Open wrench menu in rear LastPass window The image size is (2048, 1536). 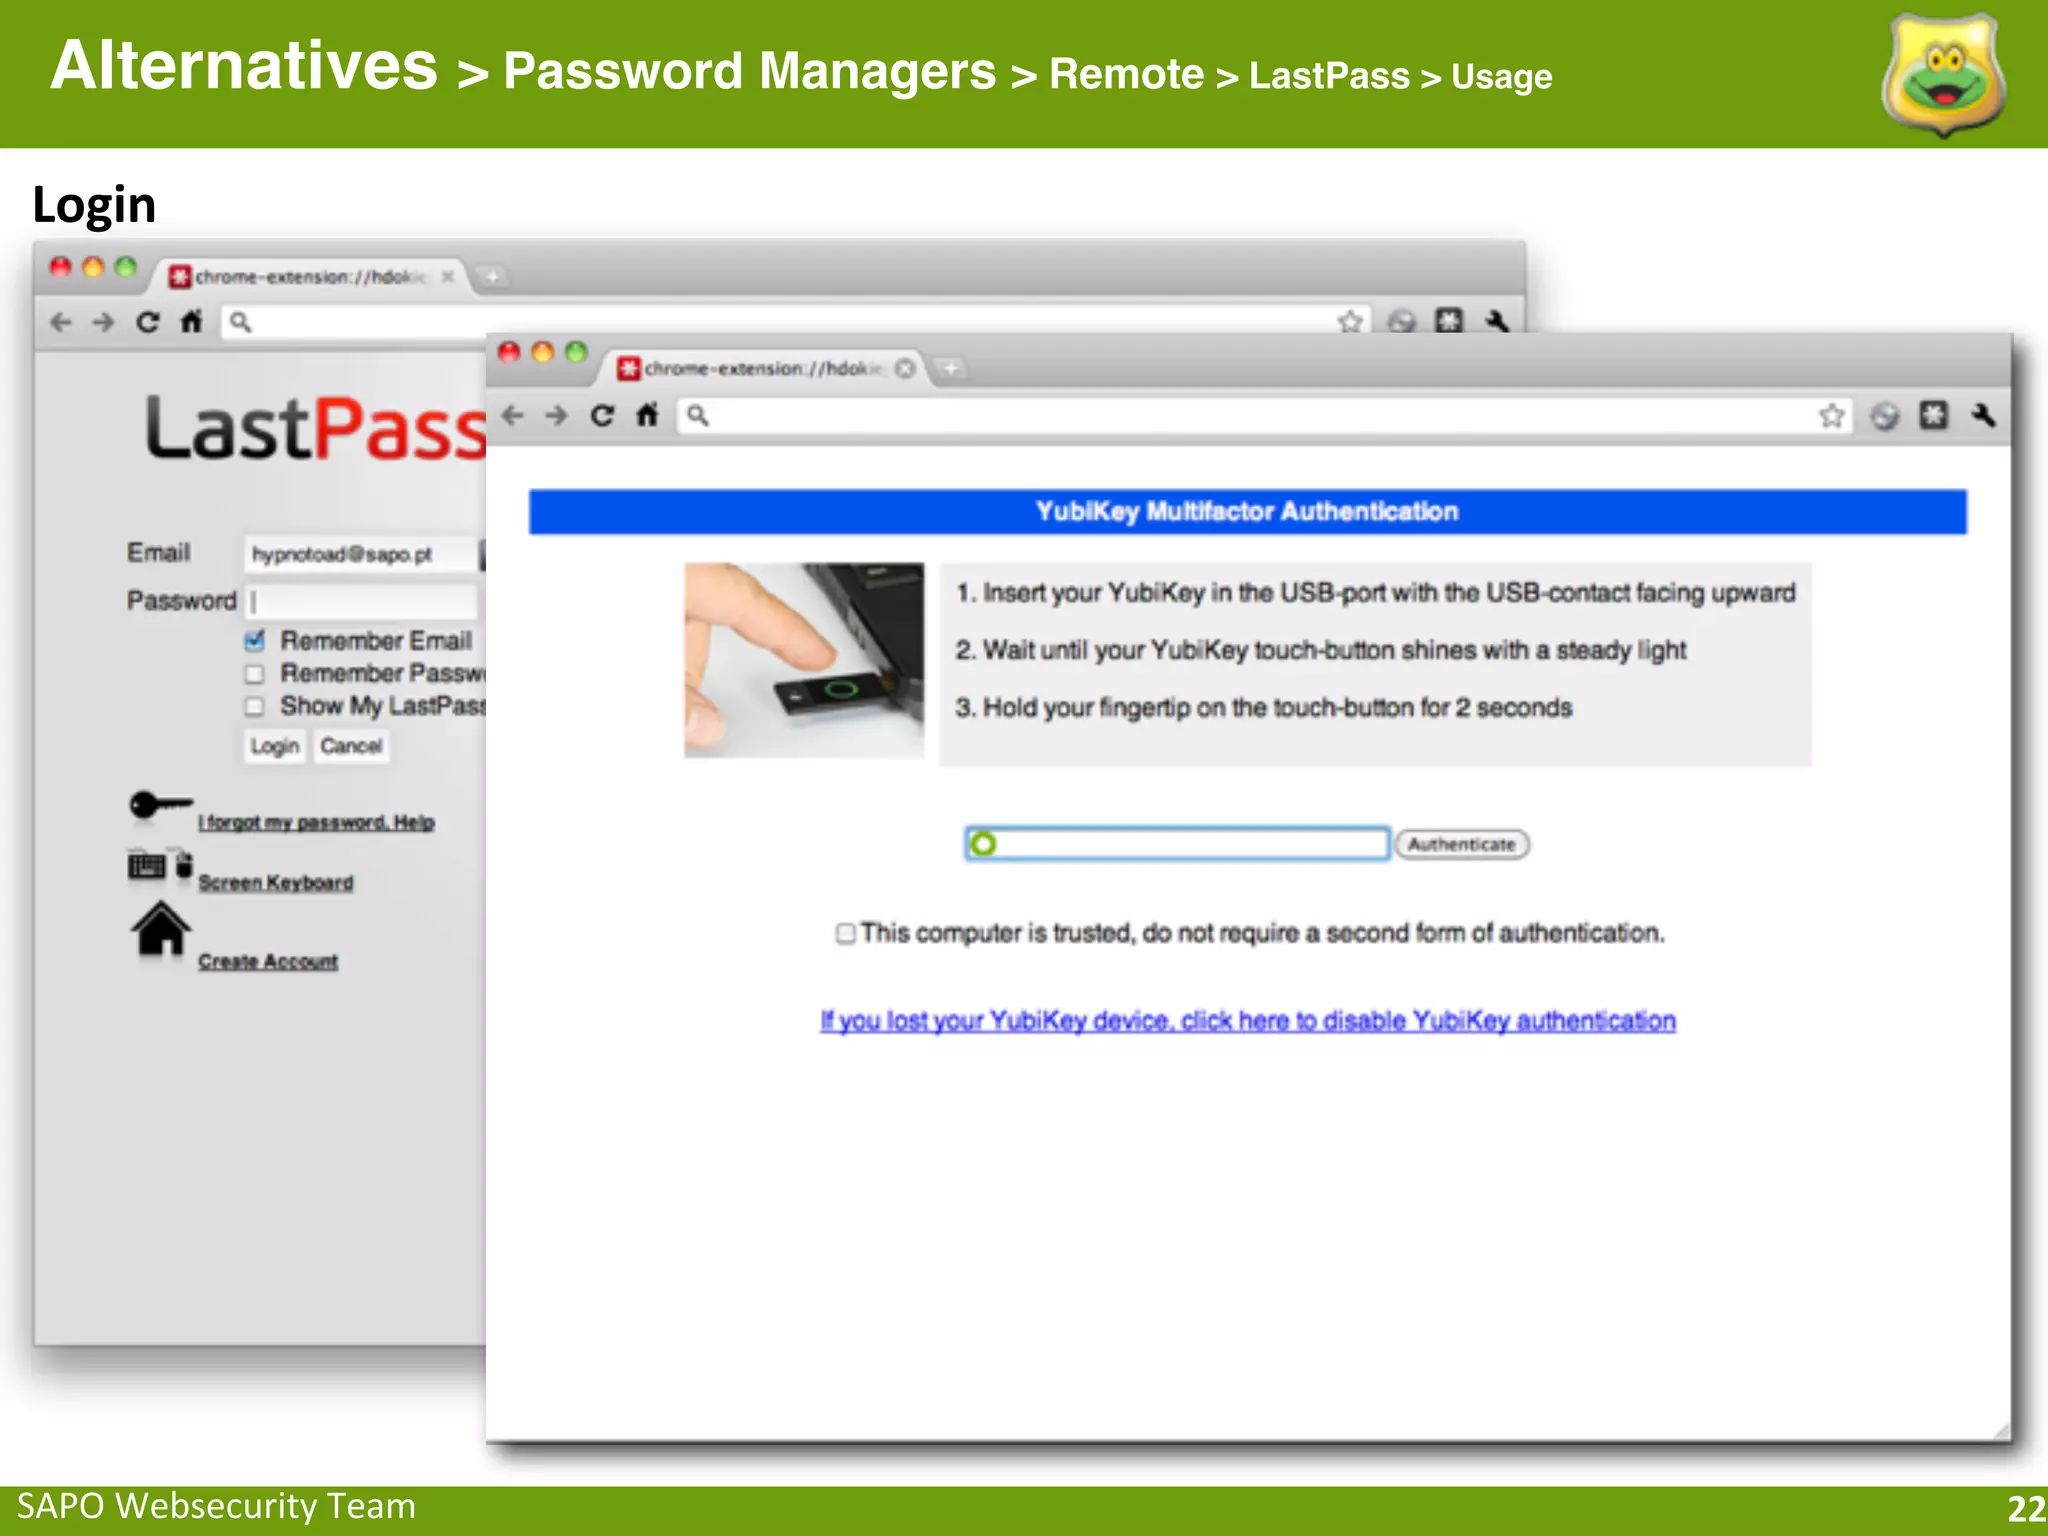(1497, 321)
